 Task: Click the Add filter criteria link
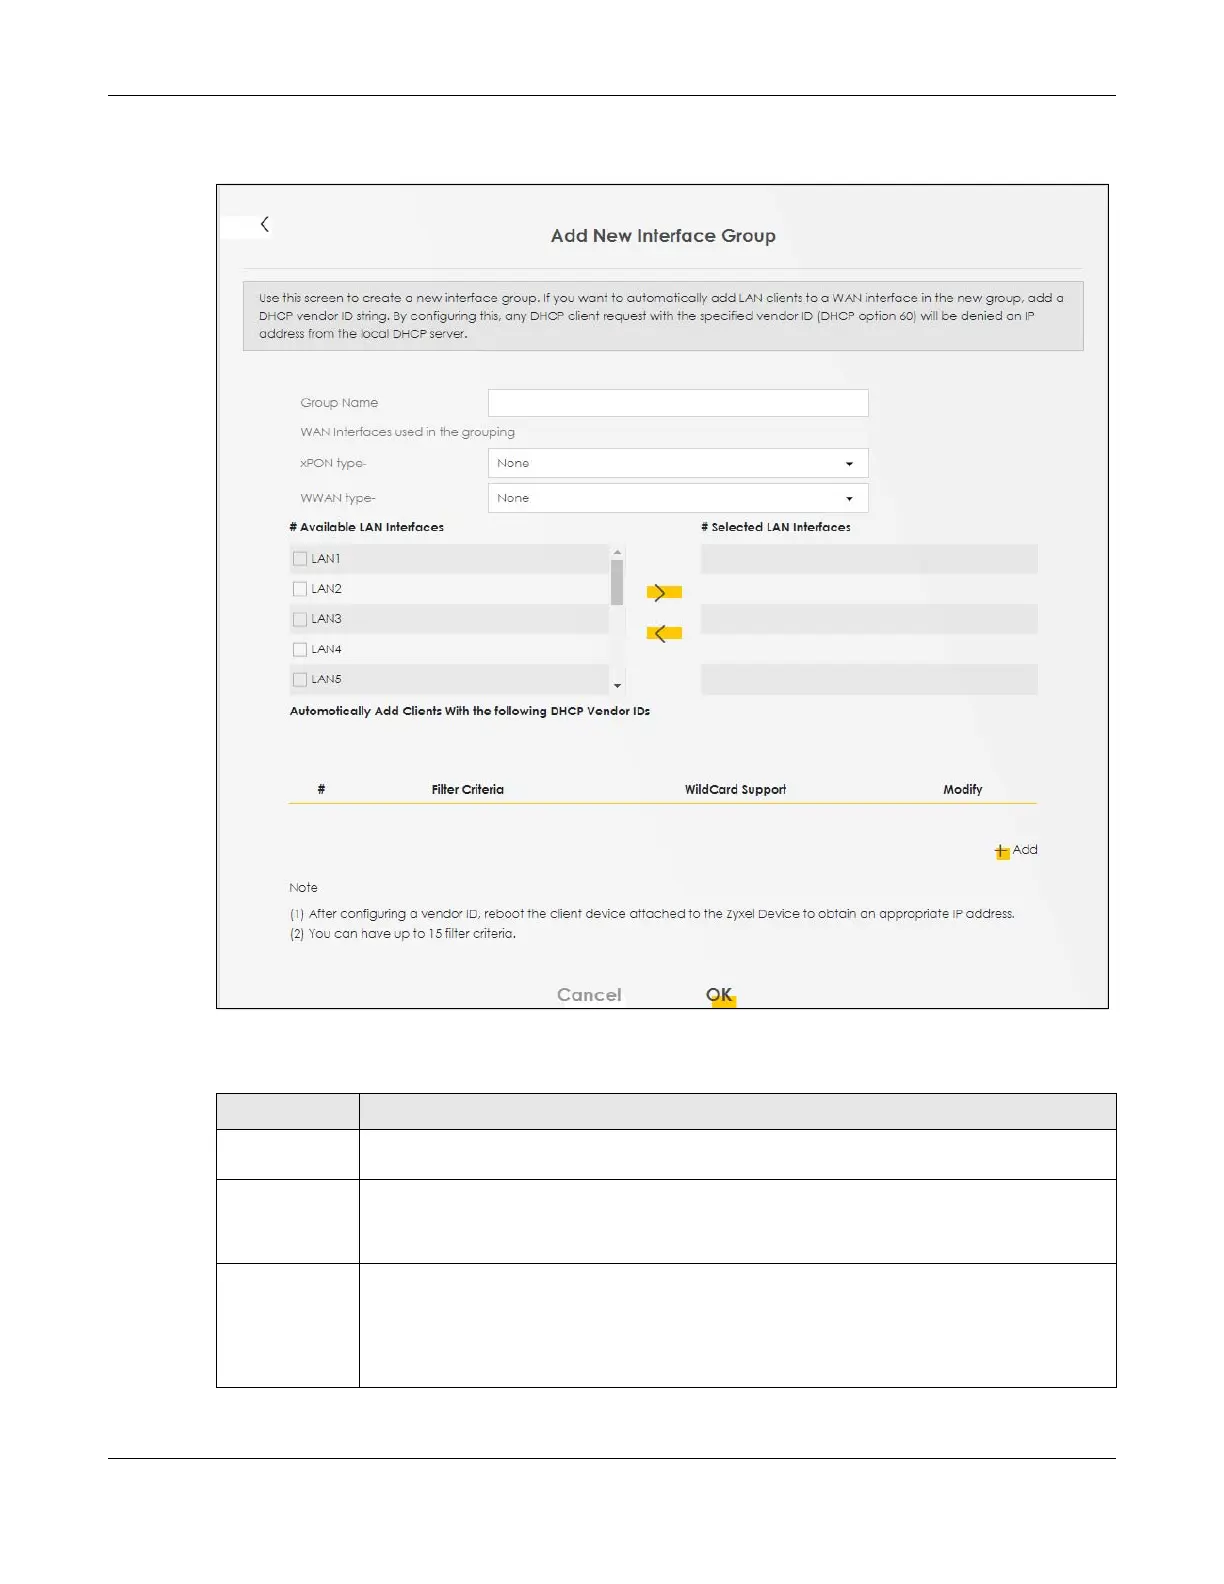(x=1025, y=850)
